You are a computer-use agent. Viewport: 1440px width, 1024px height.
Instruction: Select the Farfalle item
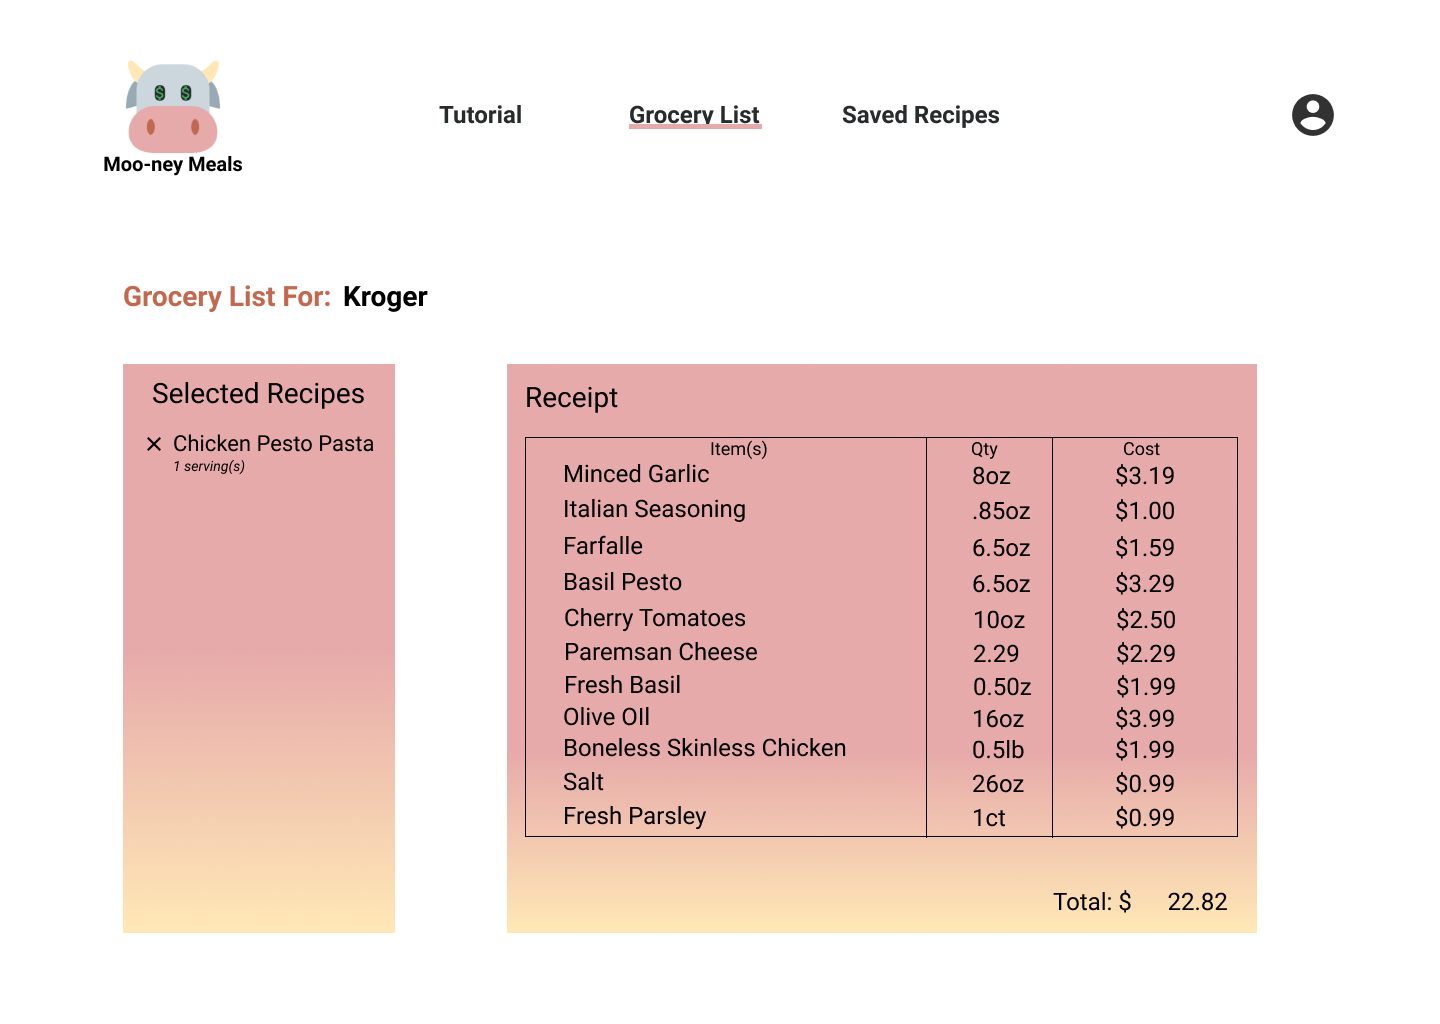(603, 546)
